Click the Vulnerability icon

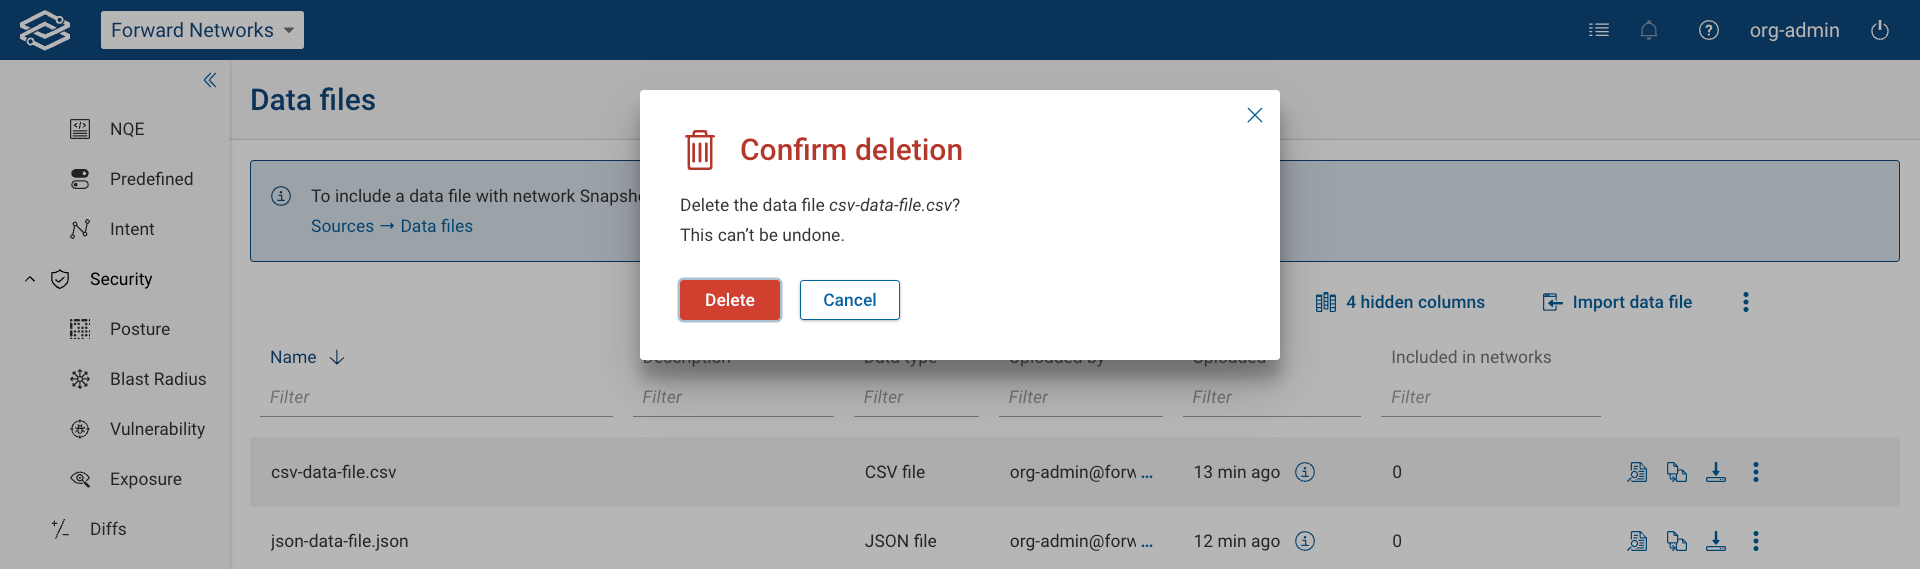point(80,429)
